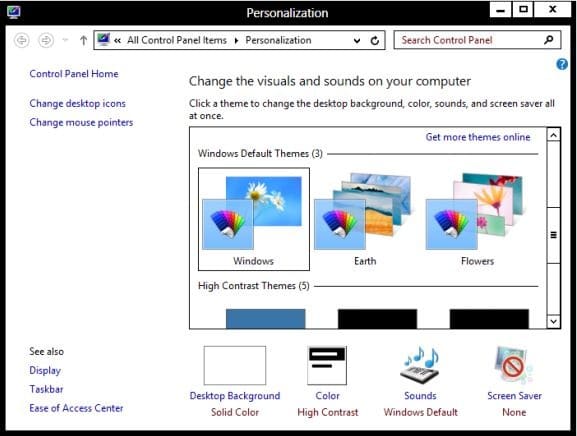This screenshot has width=577, height=436.
Task: Open Help with the question mark icon
Action: point(562,64)
